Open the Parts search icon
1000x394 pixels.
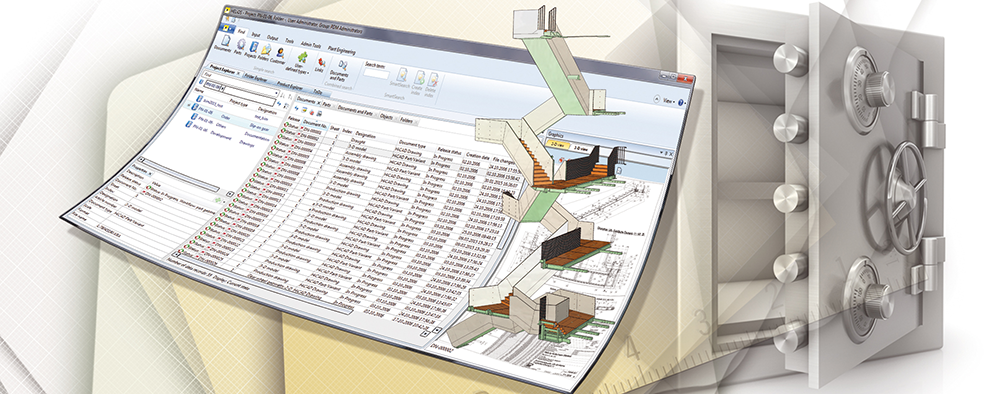[x=240, y=47]
